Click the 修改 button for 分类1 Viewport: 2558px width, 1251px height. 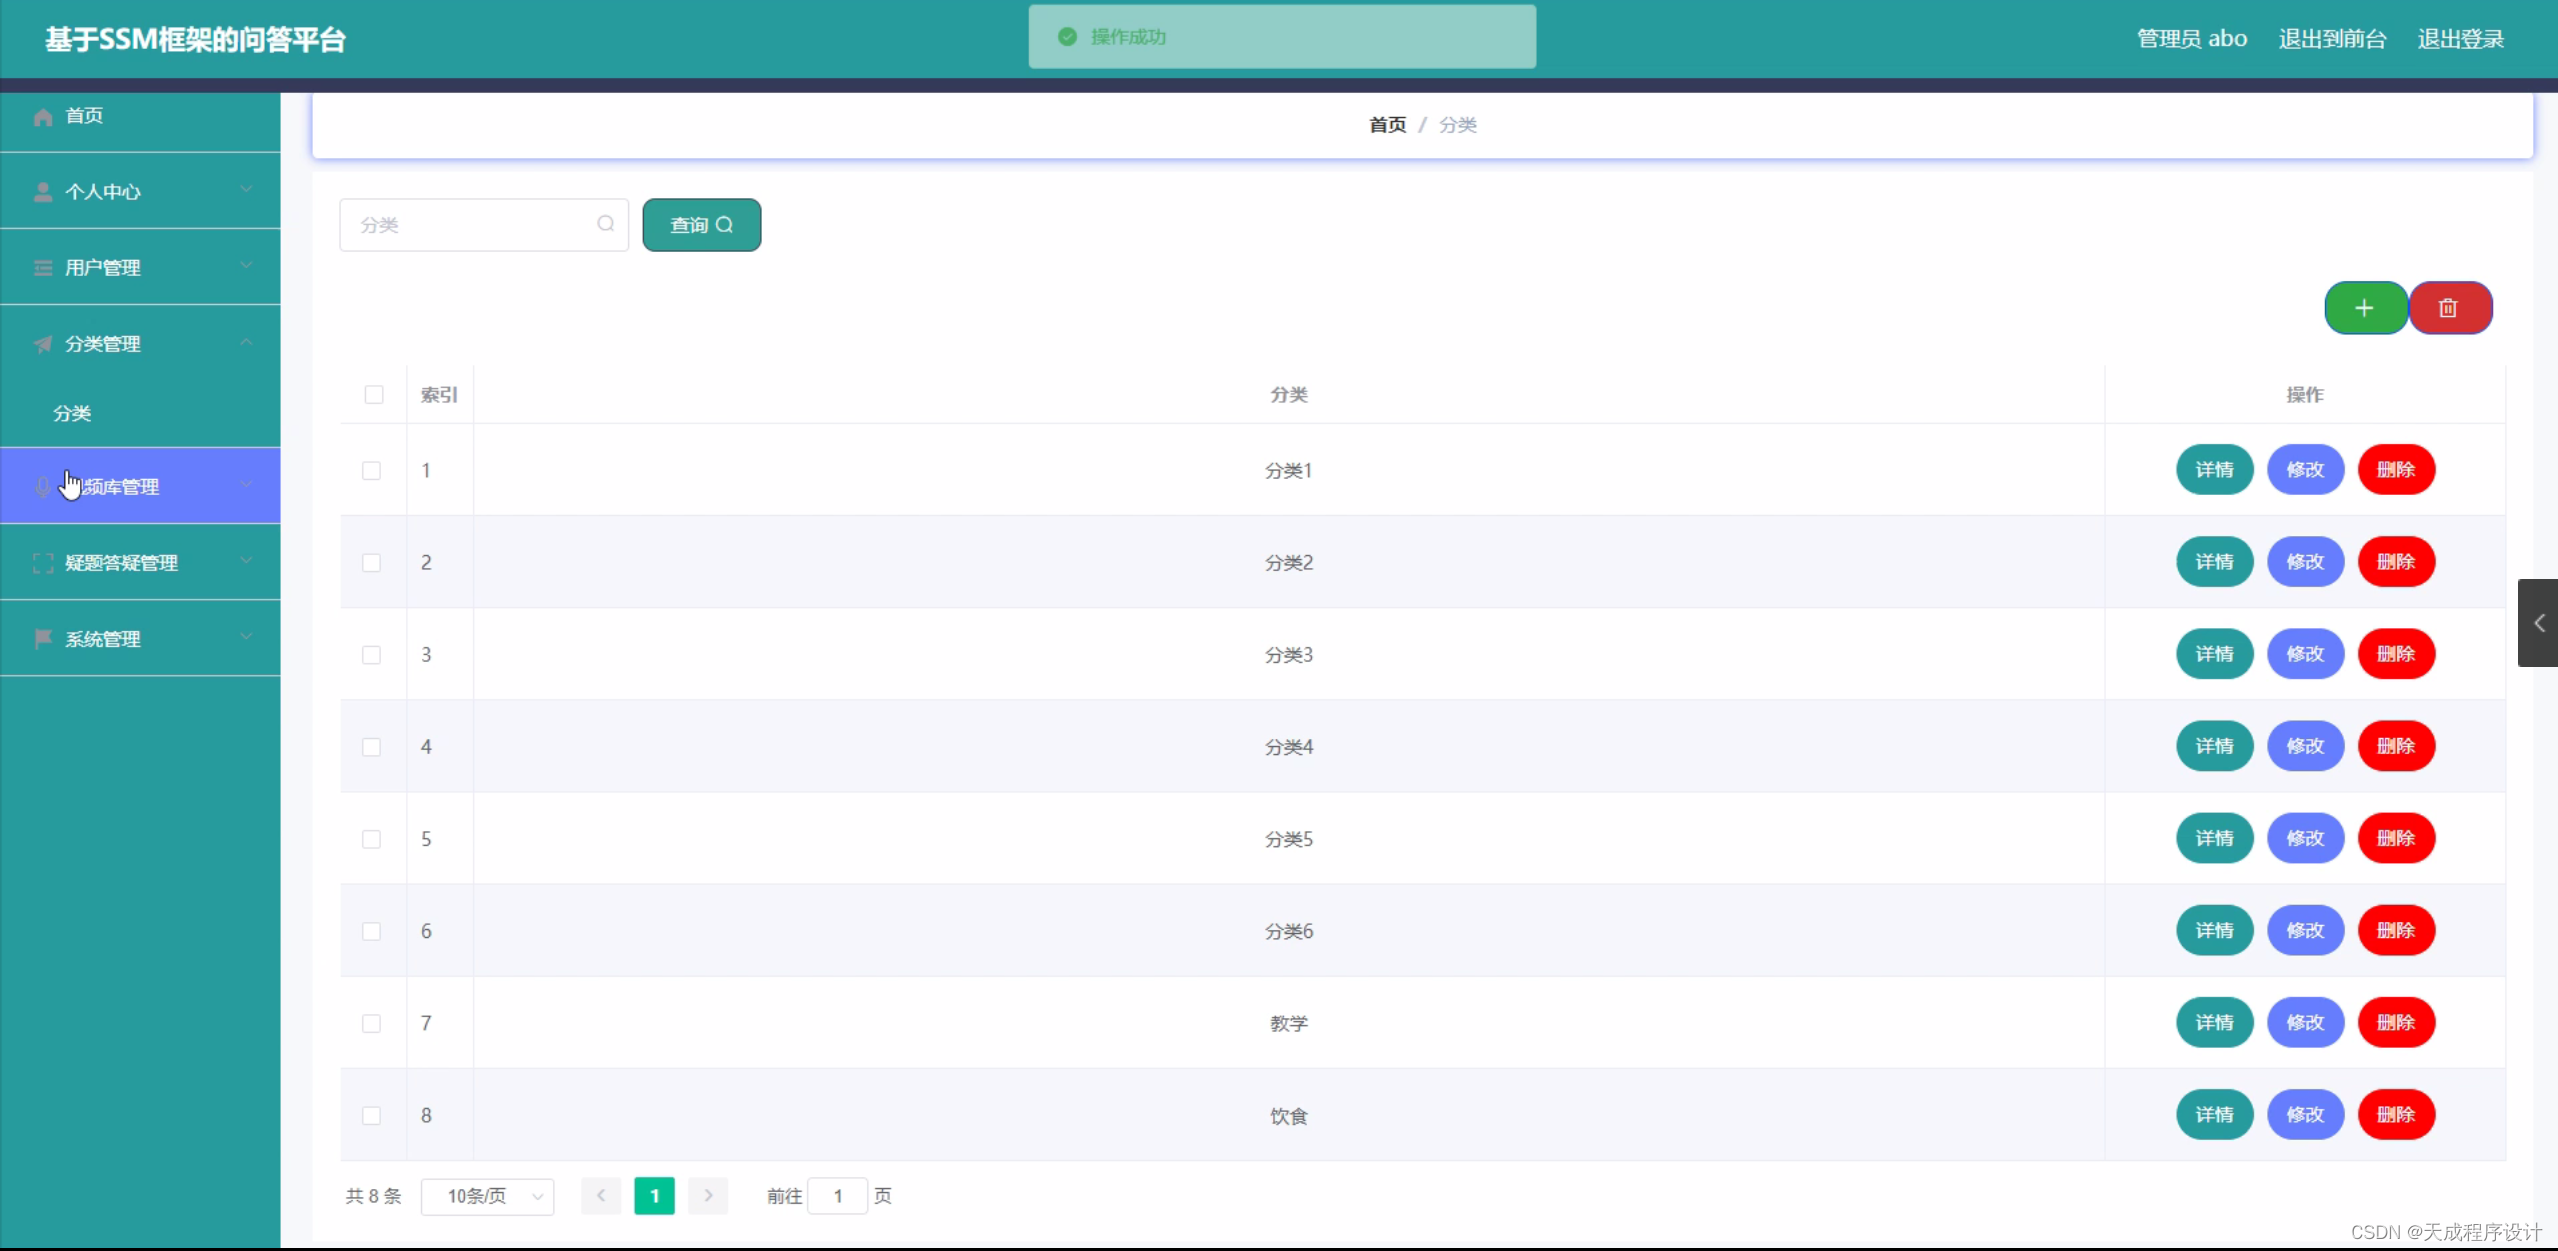click(2305, 470)
